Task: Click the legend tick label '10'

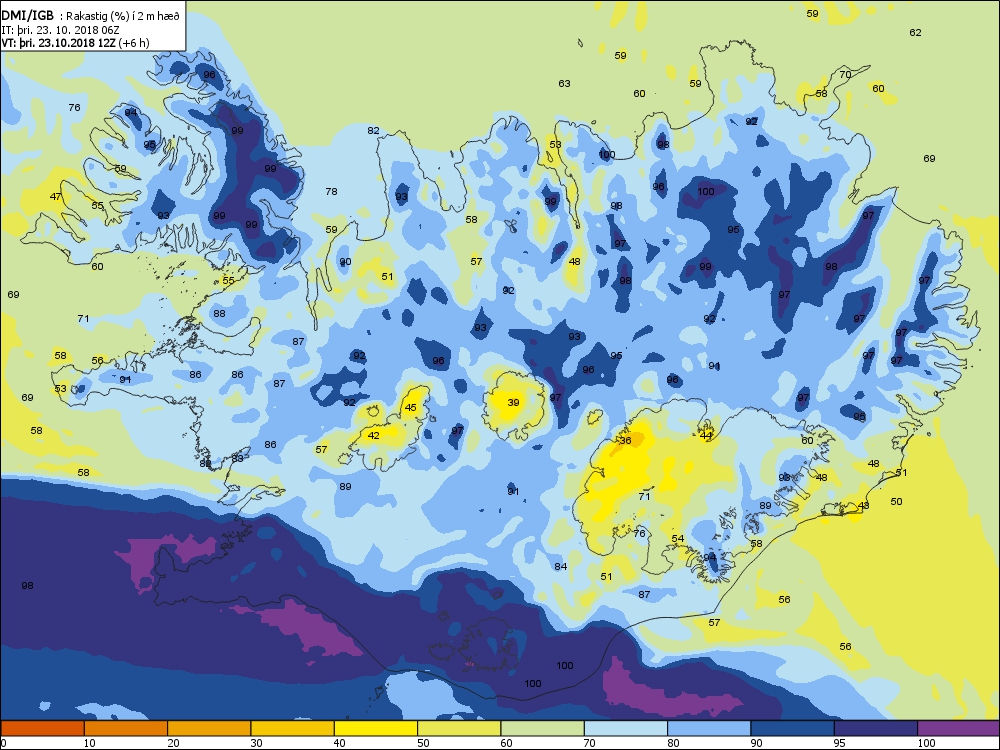Action: (89, 743)
